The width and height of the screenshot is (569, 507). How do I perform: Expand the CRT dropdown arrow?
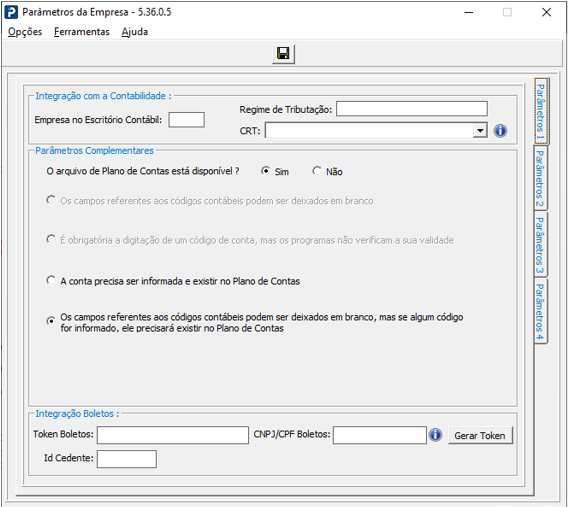coord(480,130)
